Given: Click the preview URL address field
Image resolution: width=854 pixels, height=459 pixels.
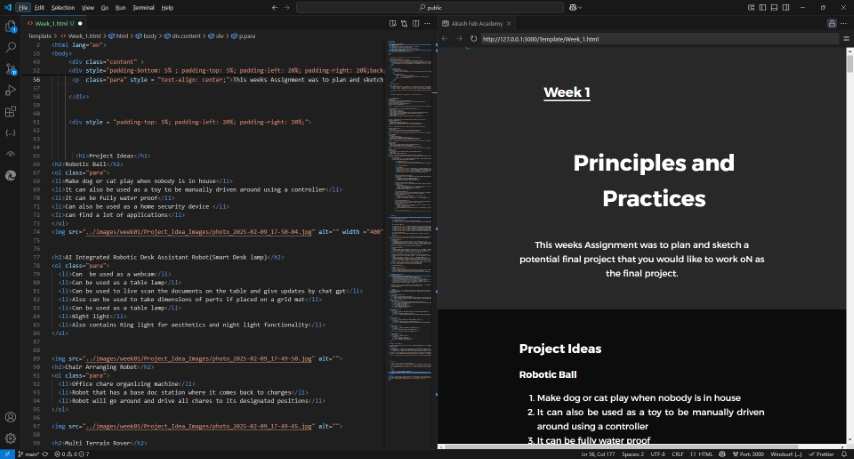Looking at the screenshot, I should coord(658,39).
